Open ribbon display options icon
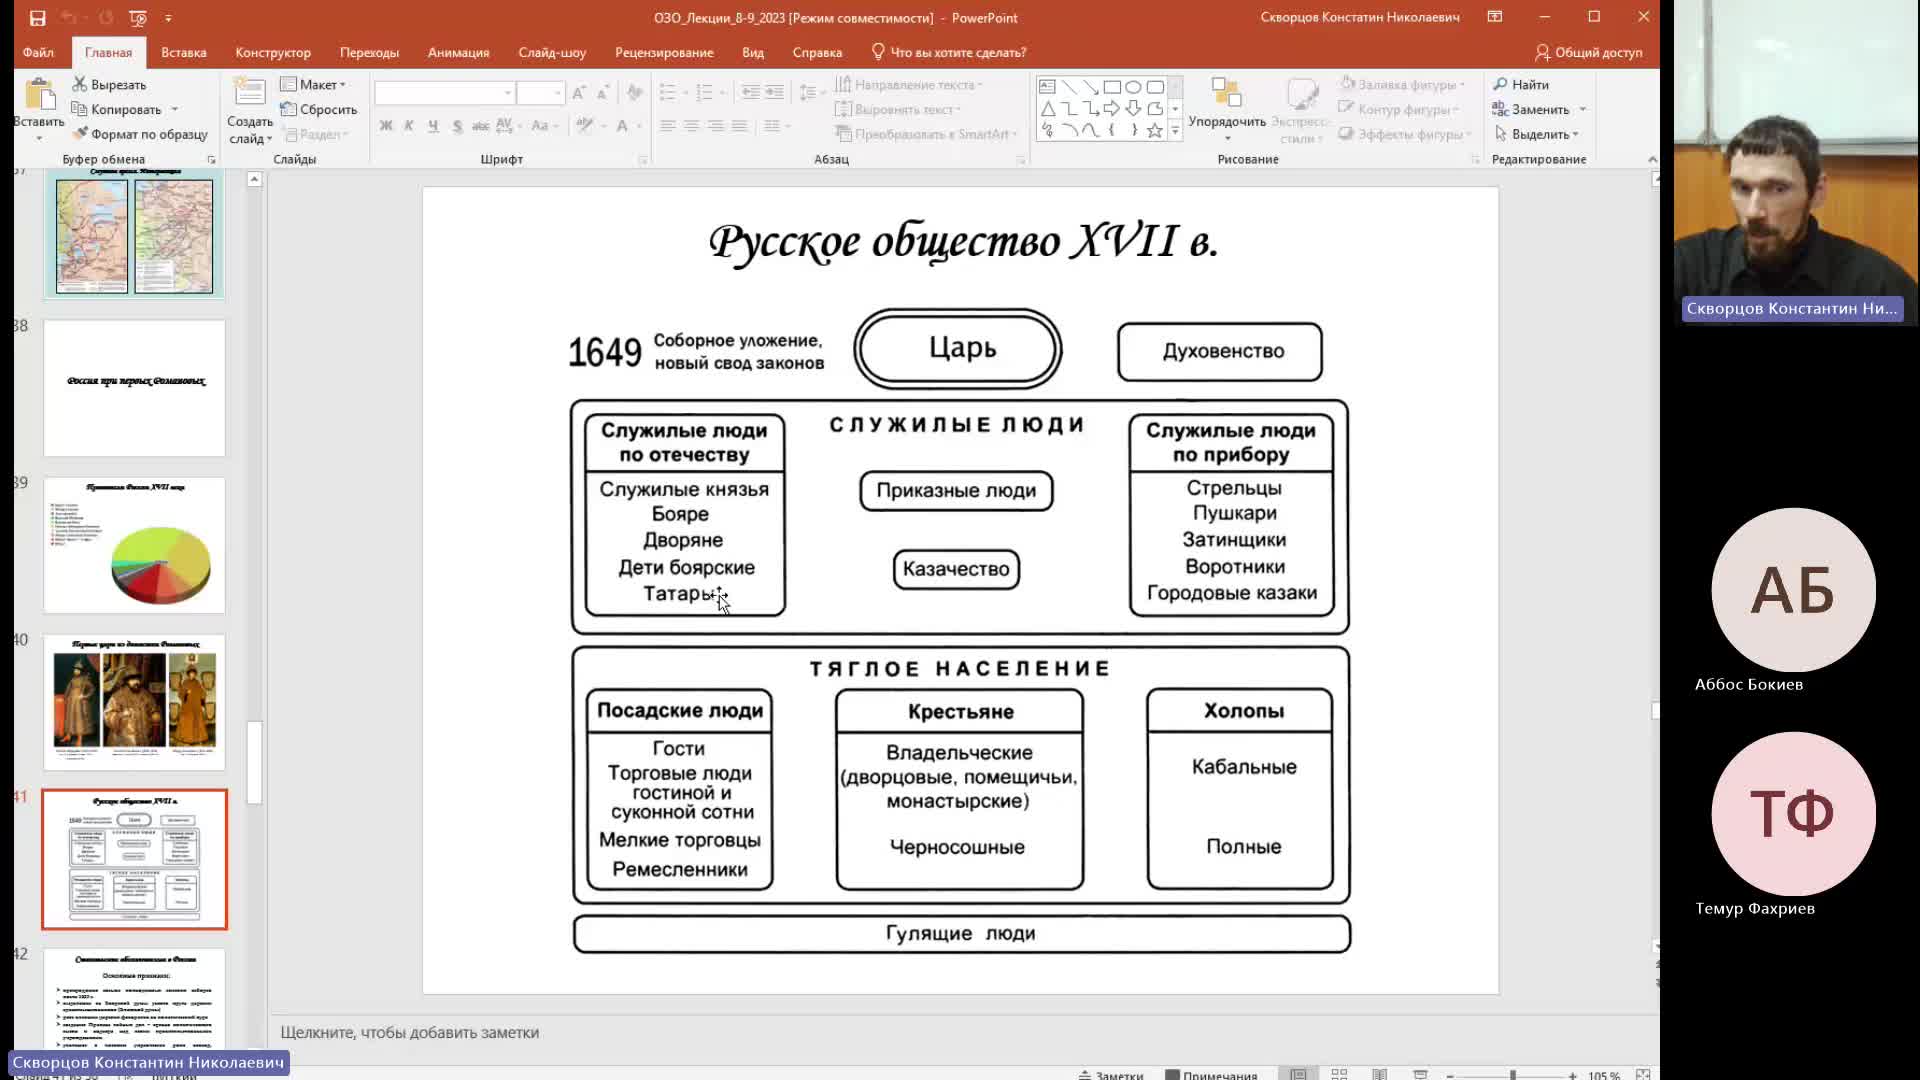 pyautogui.click(x=1495, y=17)
